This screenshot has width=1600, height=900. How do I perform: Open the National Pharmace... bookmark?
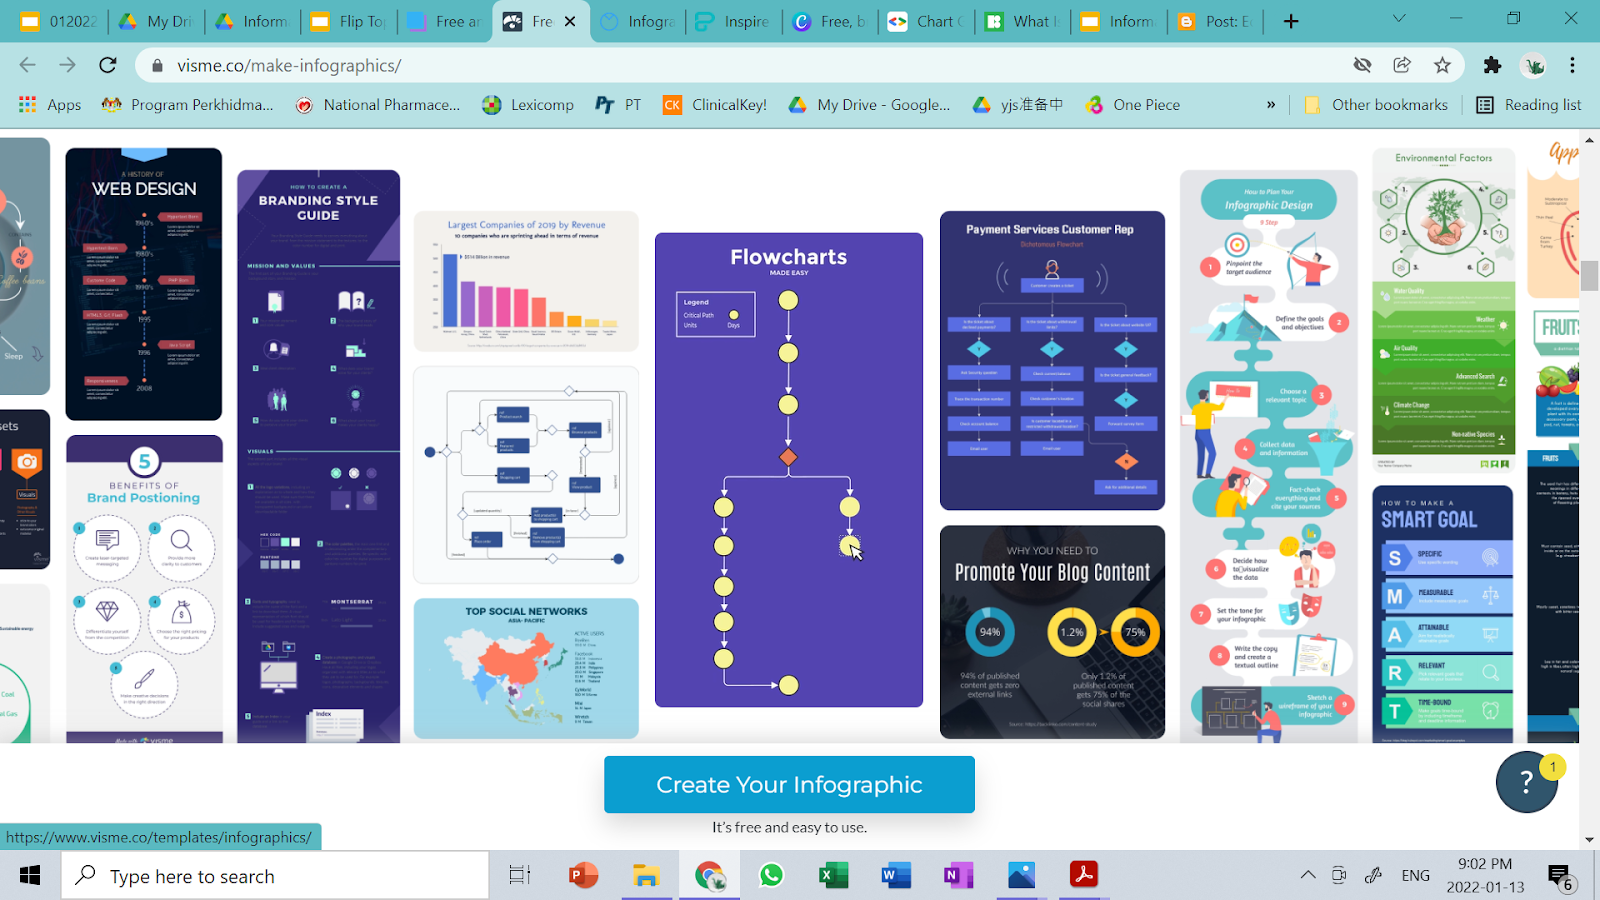click(x=378, y=104)
